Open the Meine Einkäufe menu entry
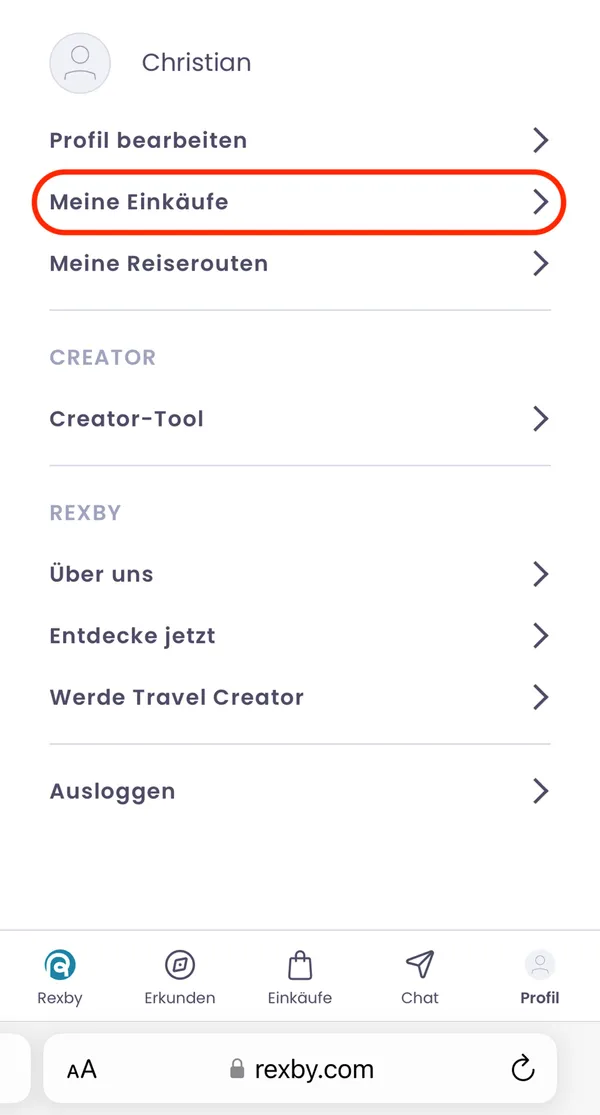Viewport: 600px width, 1115px height. pos(139,202)
